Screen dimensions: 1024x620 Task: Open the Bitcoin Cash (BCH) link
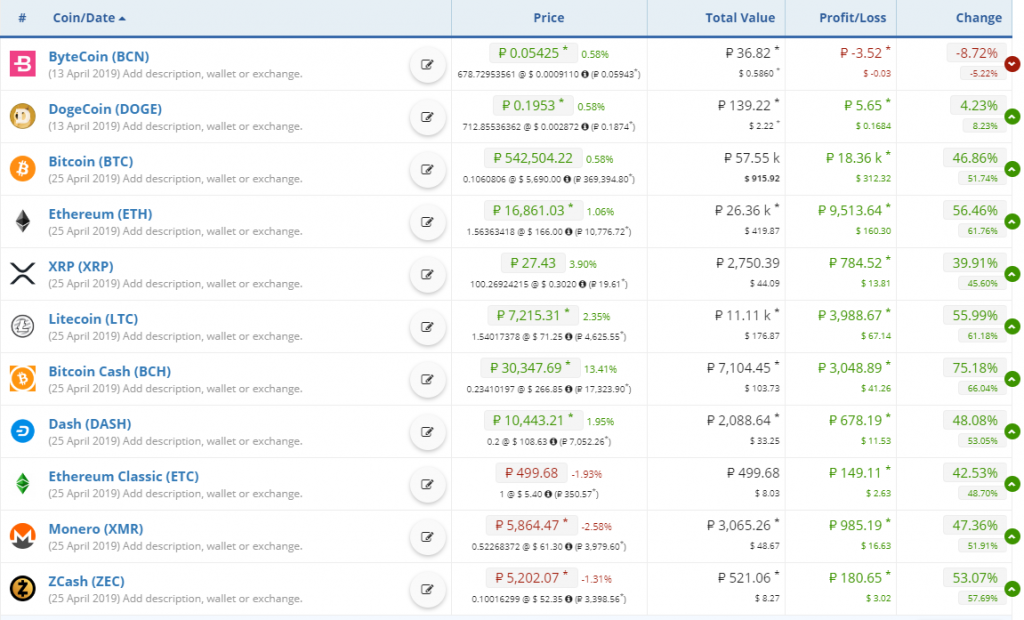click(x=110, y=371)
